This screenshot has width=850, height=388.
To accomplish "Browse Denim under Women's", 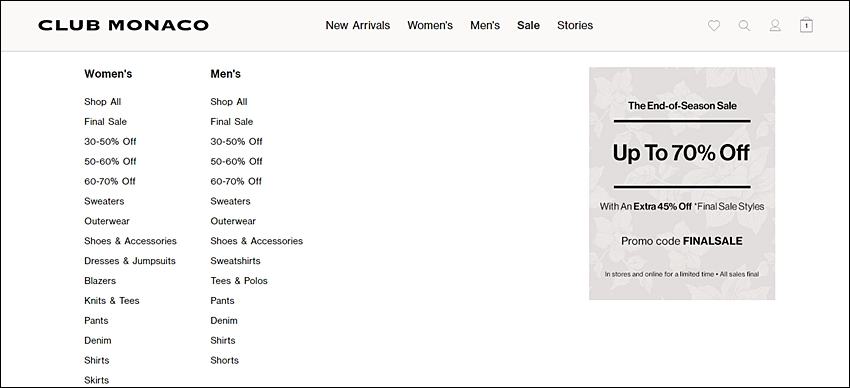I will click(x=98, y=340).
